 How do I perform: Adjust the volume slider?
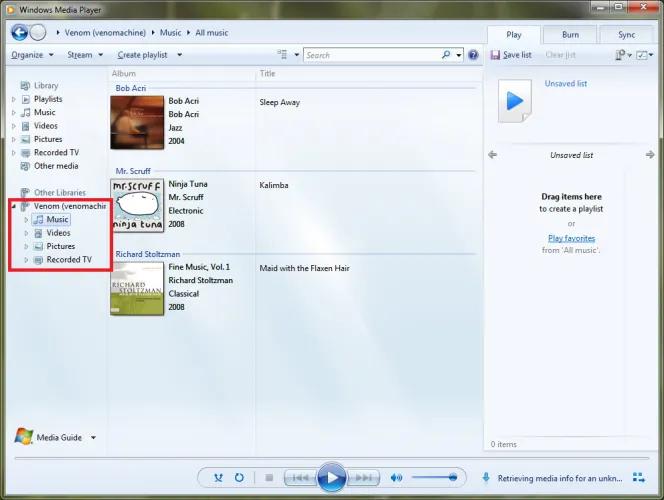(434, 478)
